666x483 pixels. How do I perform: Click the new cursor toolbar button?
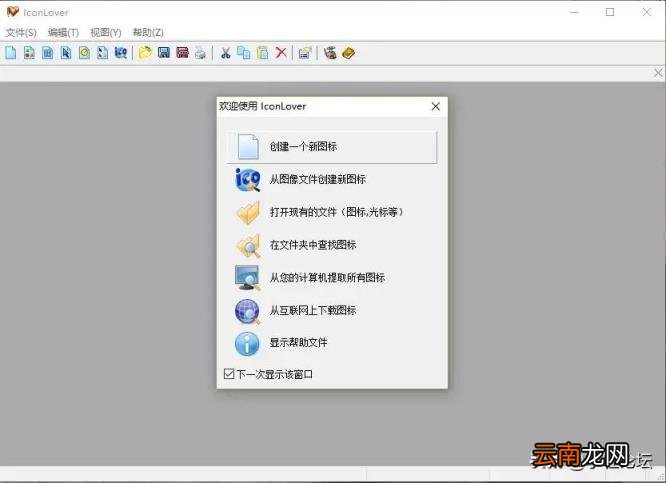(x=66, y=53)
